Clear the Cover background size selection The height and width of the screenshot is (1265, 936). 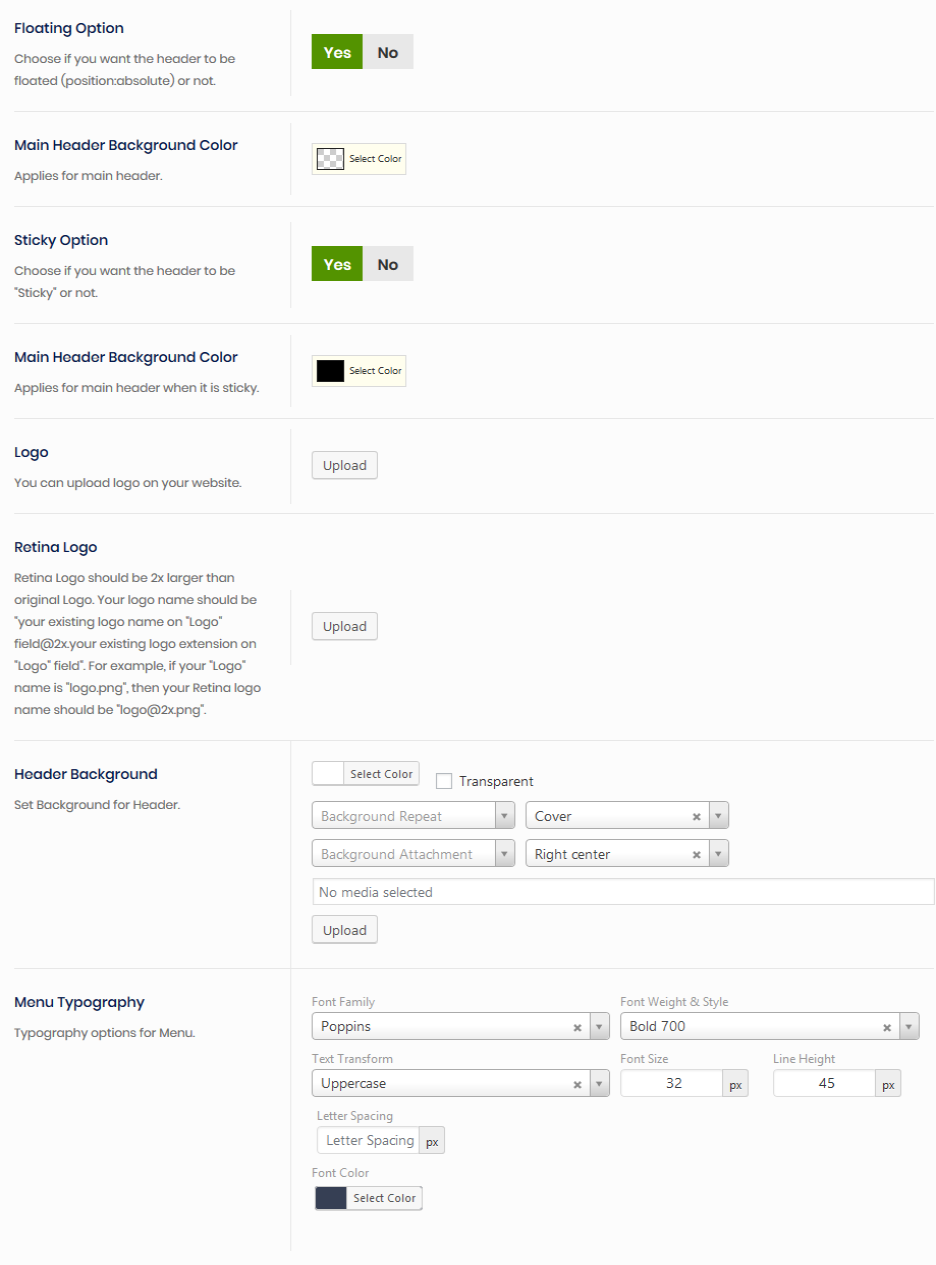coord(697,817)
